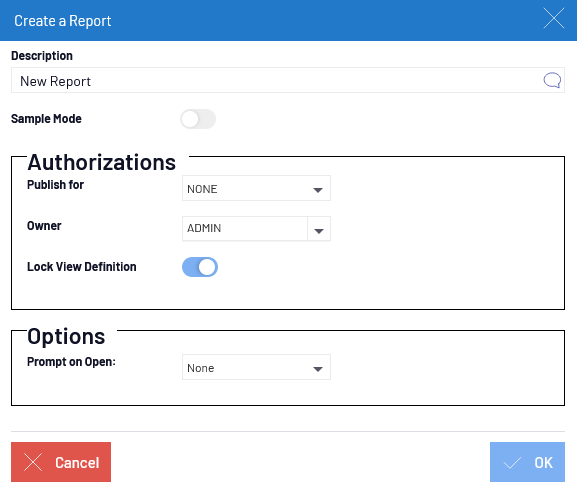Click the Cancel button
Image resolution: width=577 pixels, height=487 pixels.
point(61,462)
